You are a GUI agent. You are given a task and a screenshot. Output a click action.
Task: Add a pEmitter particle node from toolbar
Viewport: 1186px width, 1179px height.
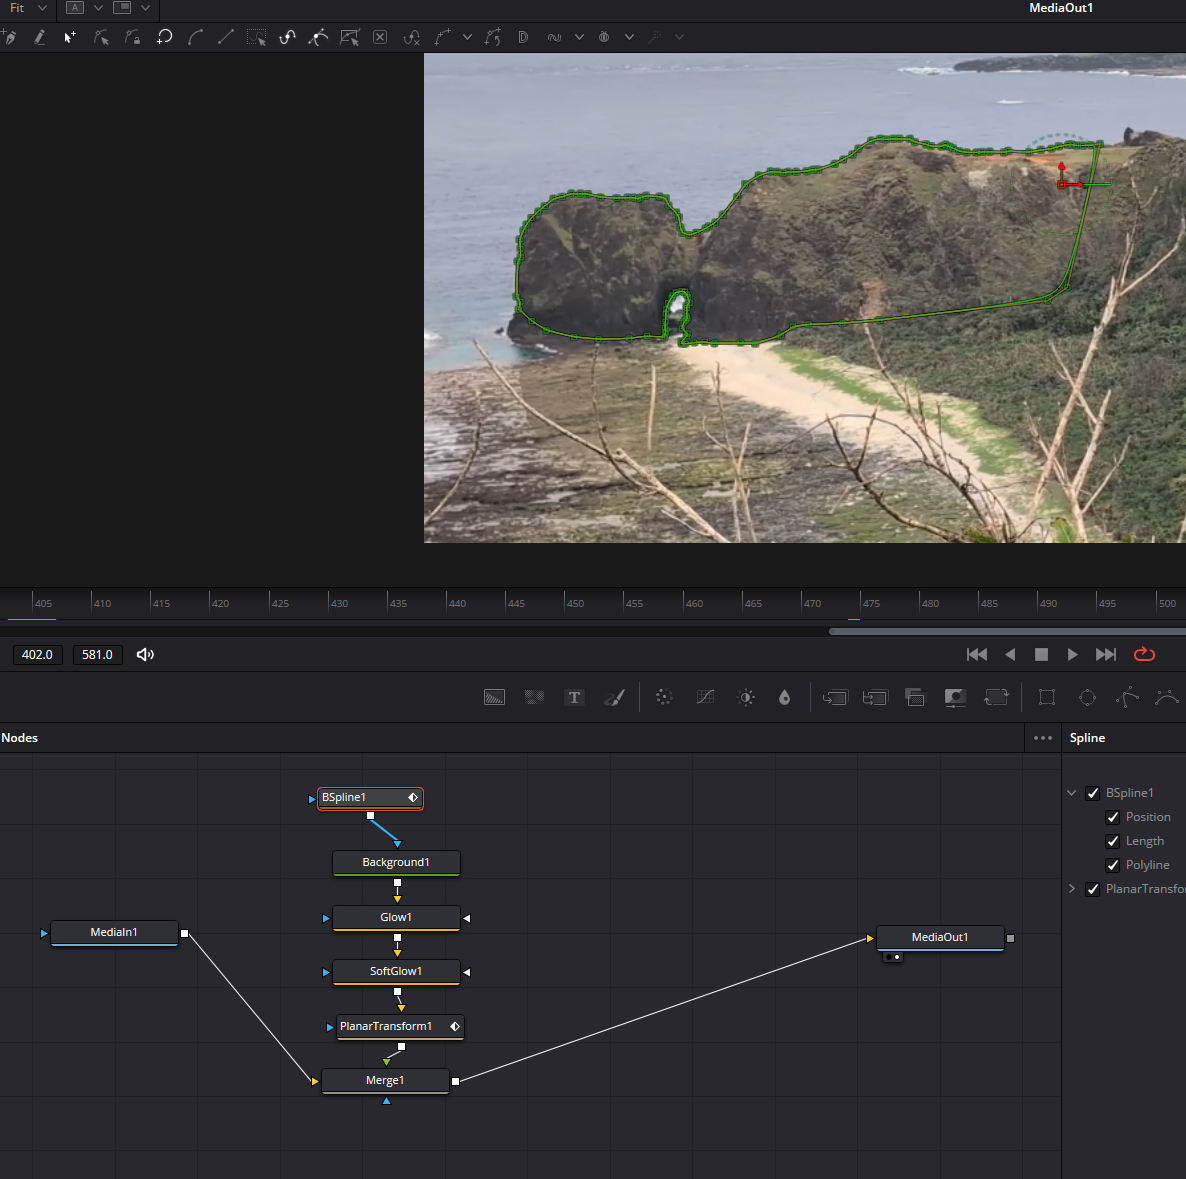pos(664,697)
